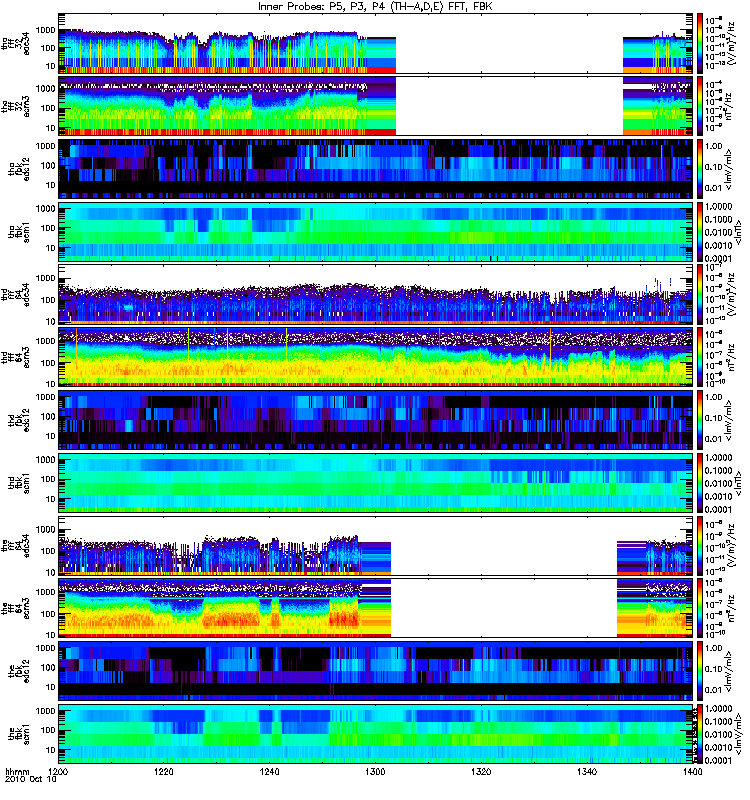Viewport: 750px width, 800px height.
Task: Click the "thd fff 64 edc34" y-axis title
Action: [x=15, y=294]
